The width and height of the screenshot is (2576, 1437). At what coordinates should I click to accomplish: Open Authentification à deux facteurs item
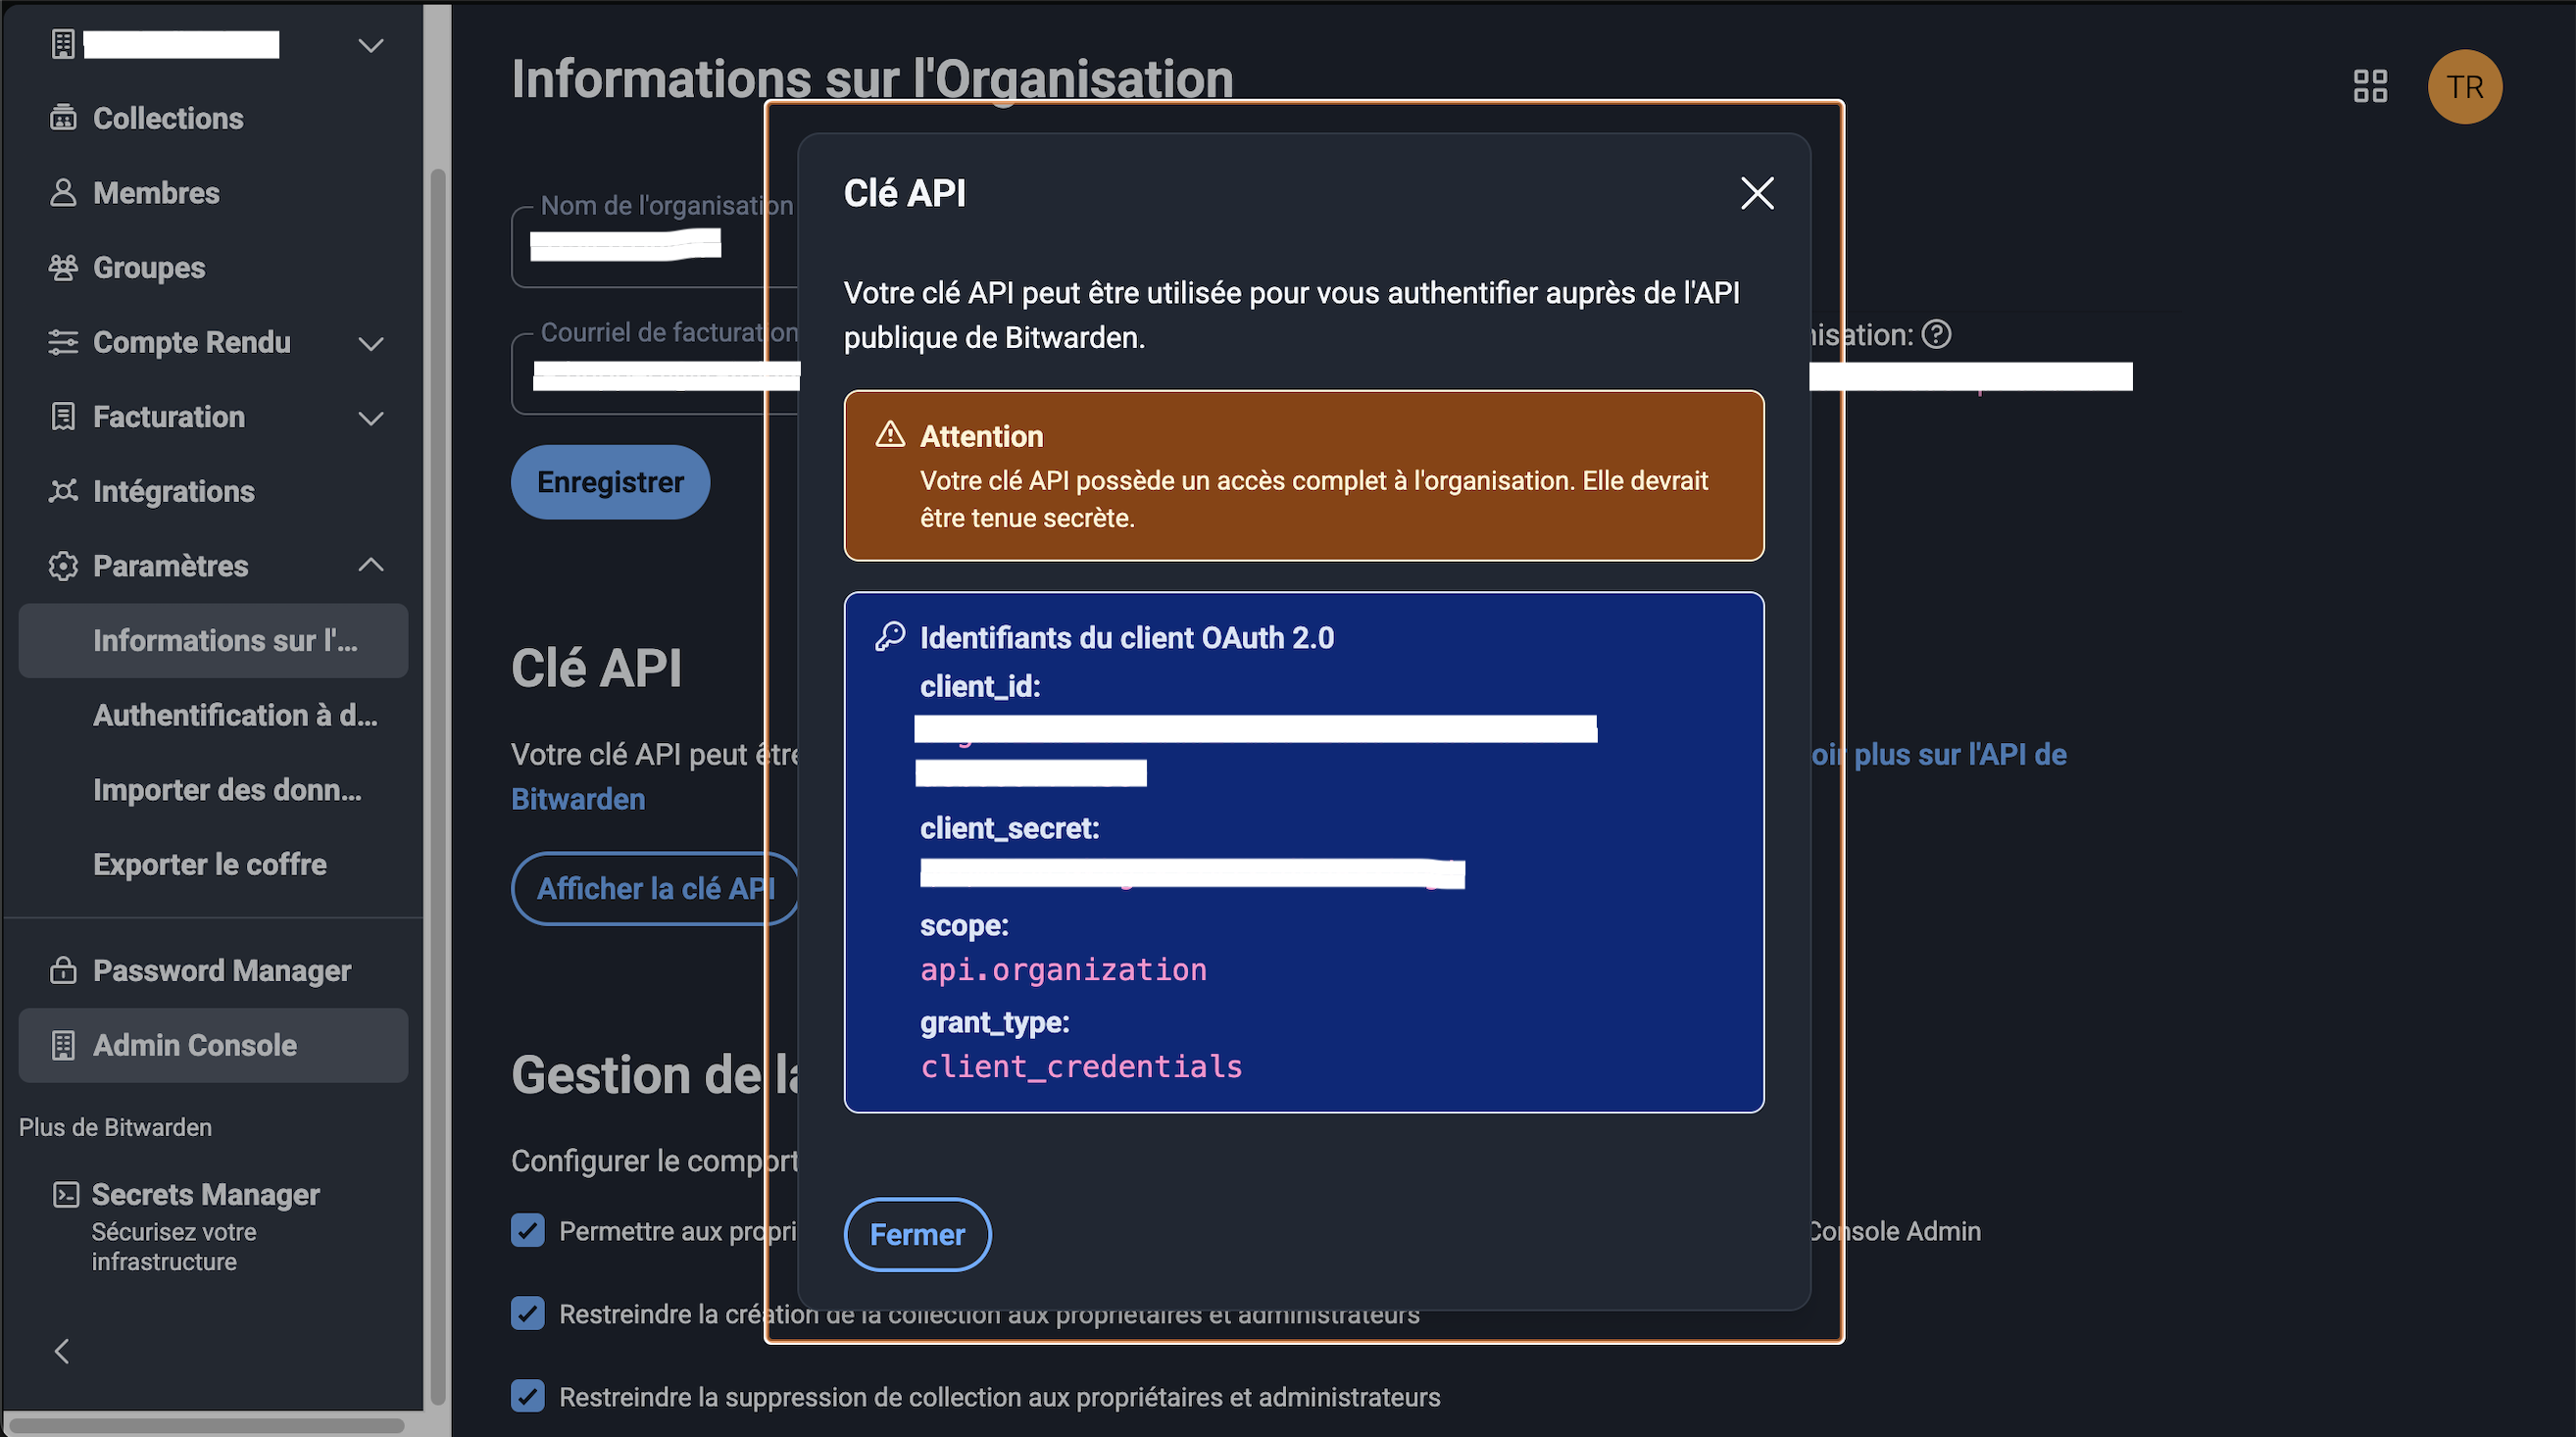[x=235, y=715]
